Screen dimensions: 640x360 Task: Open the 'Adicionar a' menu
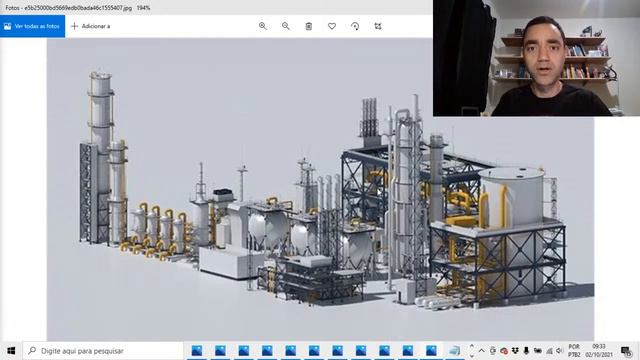[x=91, y=26]
